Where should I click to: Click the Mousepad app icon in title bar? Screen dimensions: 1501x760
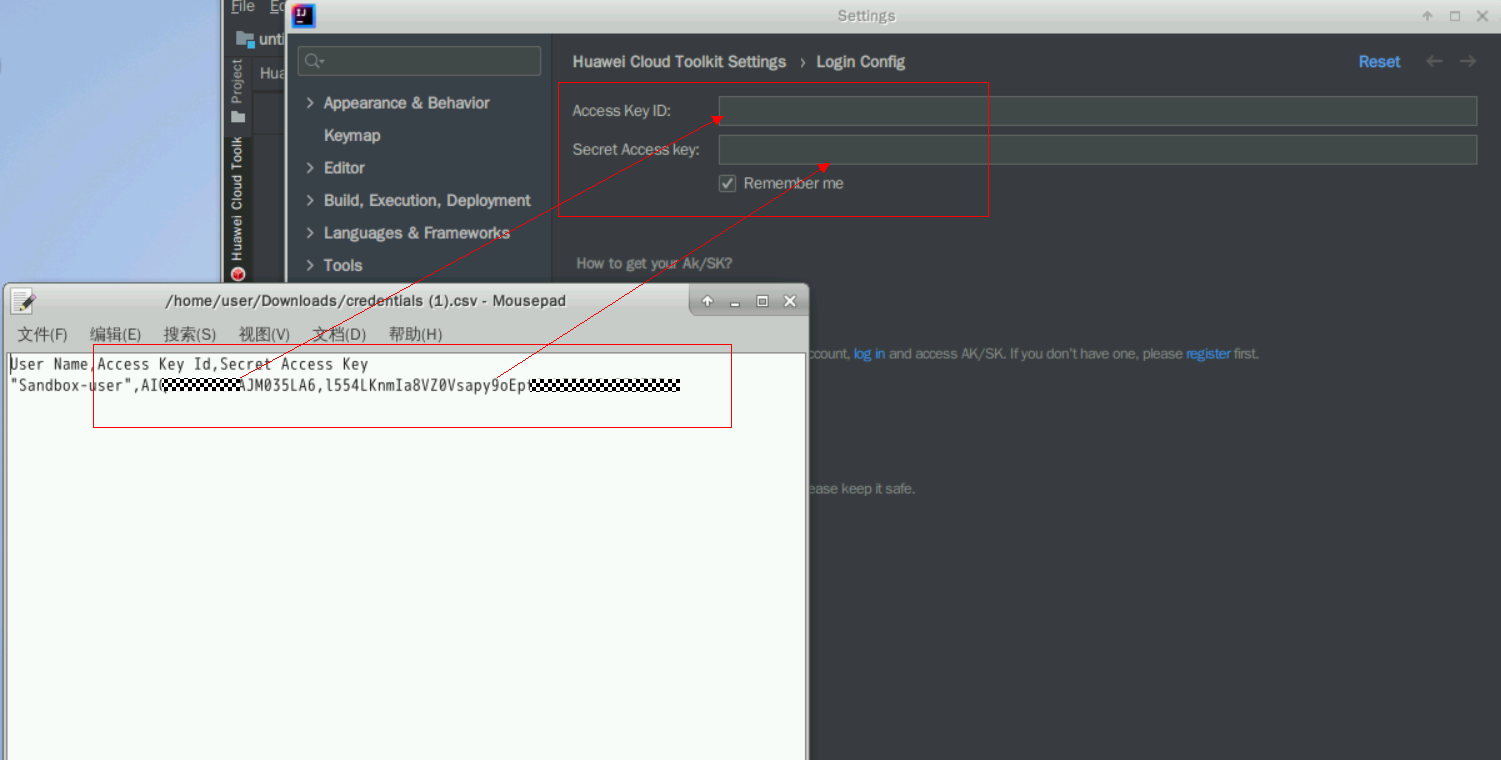pyautogui.click(x=23, y=301)
